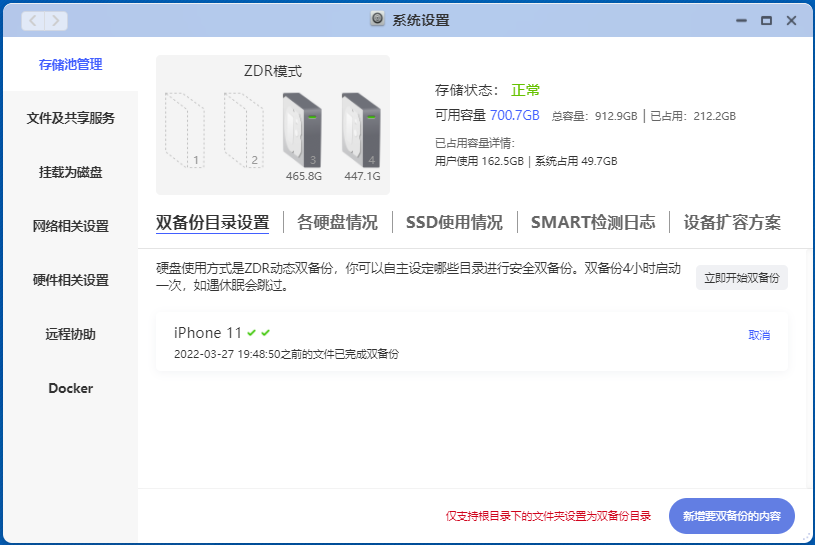Select empty disk slot 1
Image resolution: width=815 pixels, height=545 pixels.
(185, 129)
